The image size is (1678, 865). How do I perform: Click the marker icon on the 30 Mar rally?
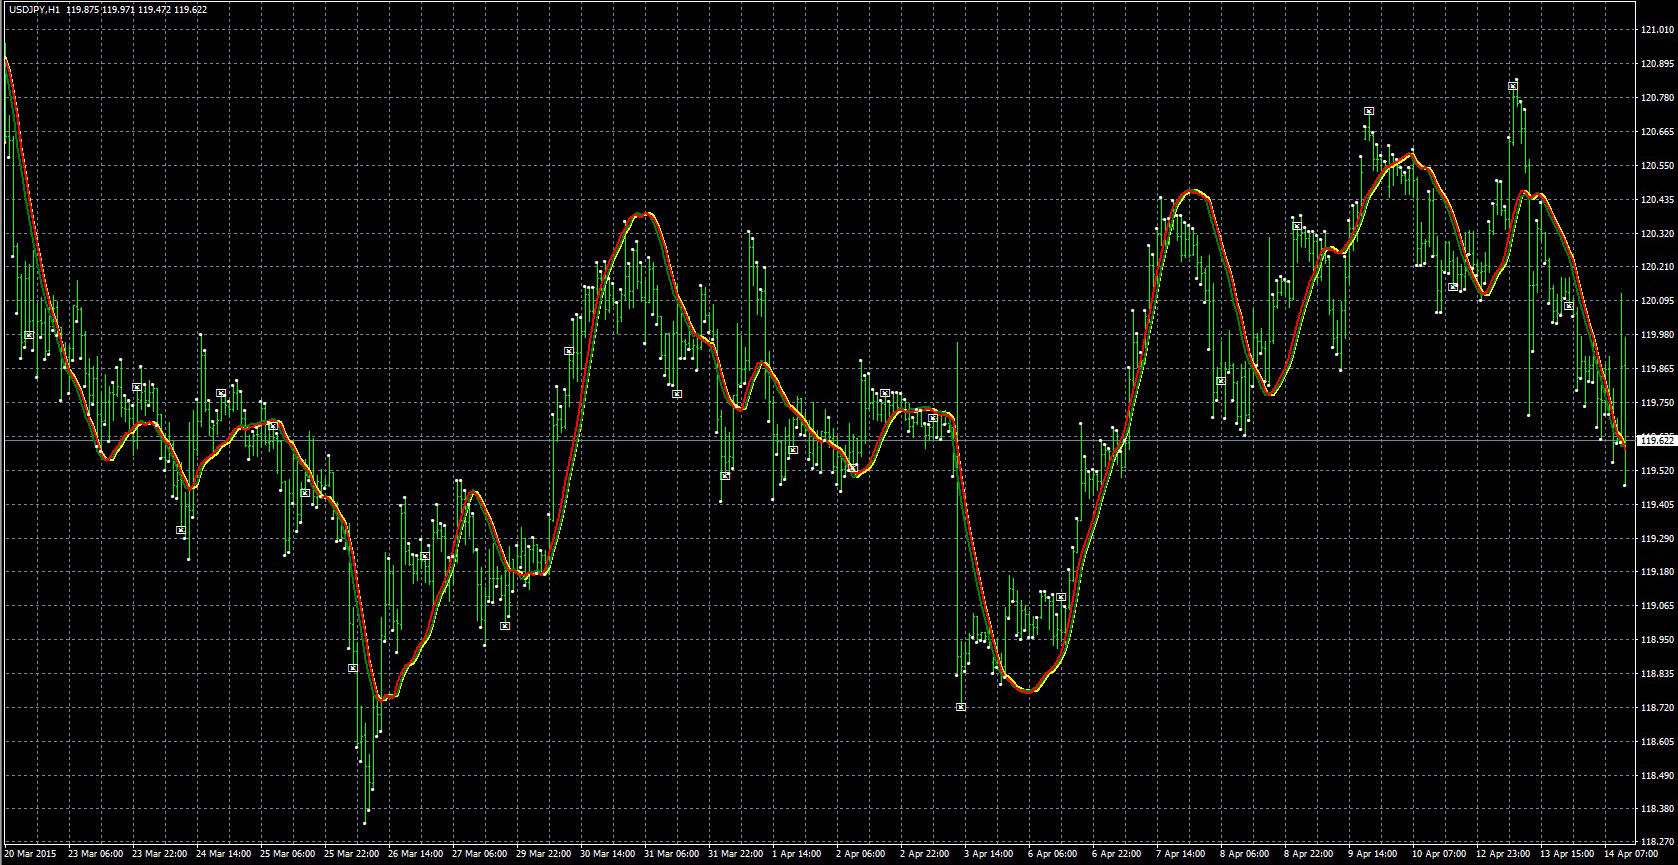pyautogui.click(x=568, y=351)
